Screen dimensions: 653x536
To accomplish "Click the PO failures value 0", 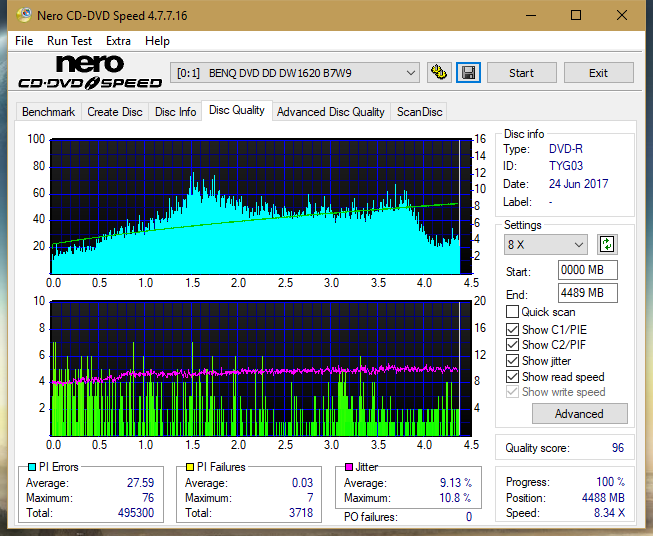I will click(x=469, y=517).
